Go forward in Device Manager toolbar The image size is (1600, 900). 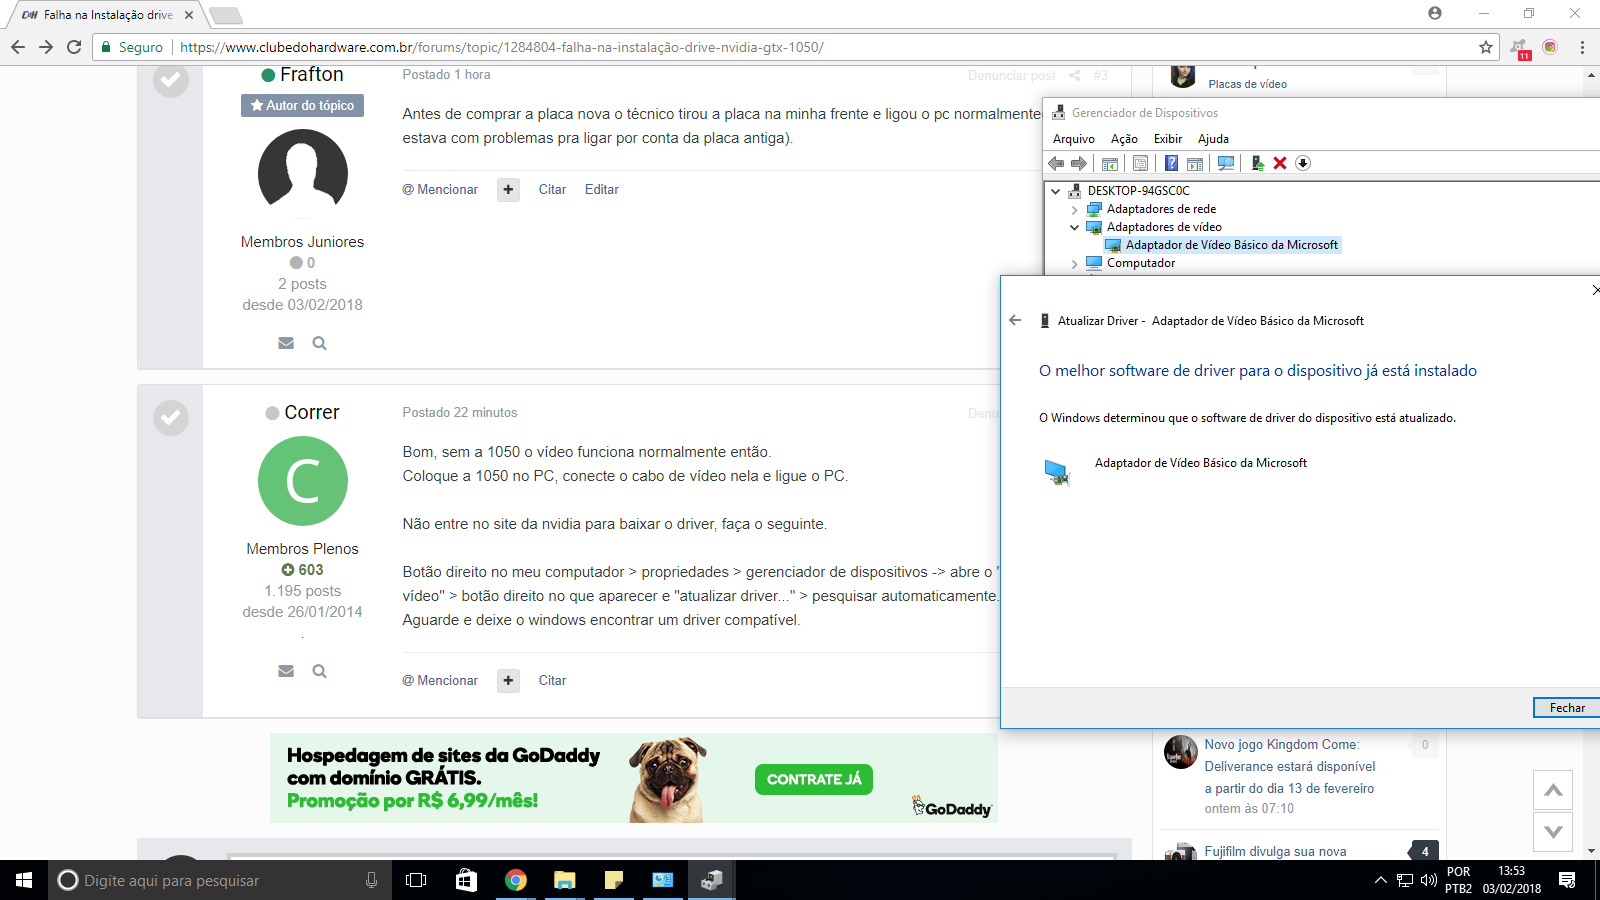1078,163
